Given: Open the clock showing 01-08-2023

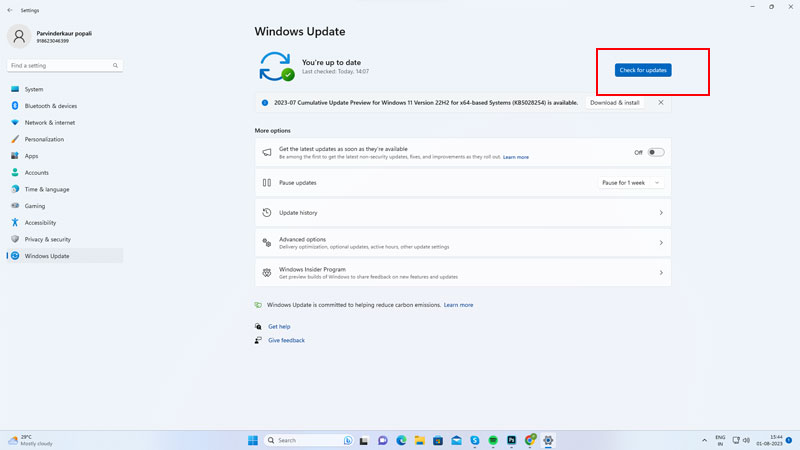Looking at the screenshot, I should 769,440.
